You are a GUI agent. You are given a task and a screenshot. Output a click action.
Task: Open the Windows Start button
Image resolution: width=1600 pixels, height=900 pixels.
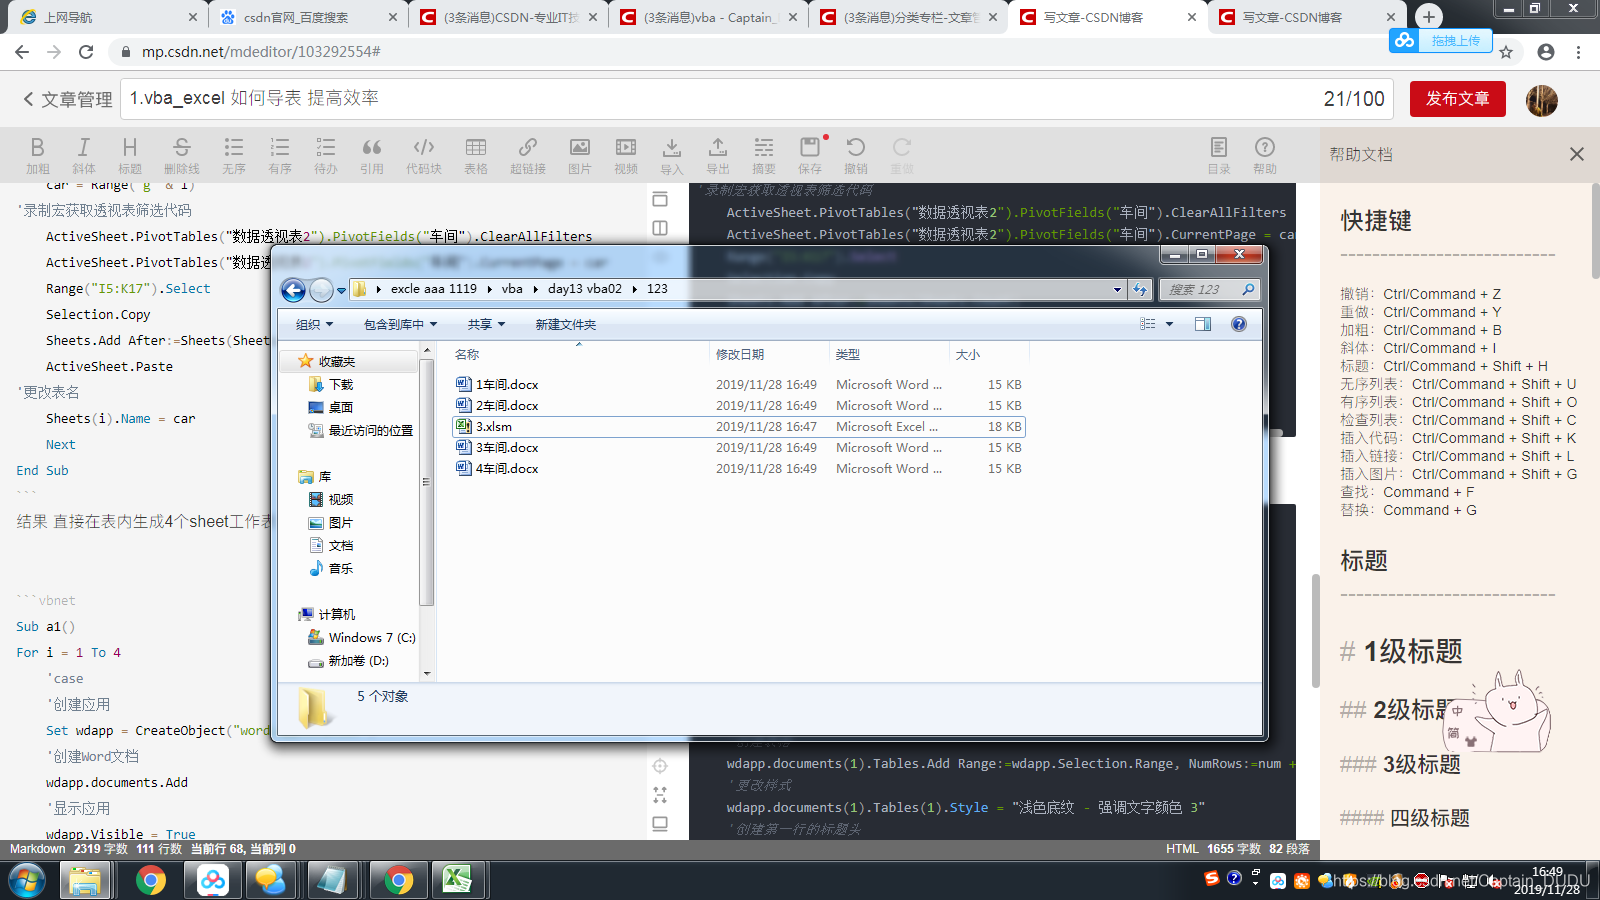coord(27,881)
